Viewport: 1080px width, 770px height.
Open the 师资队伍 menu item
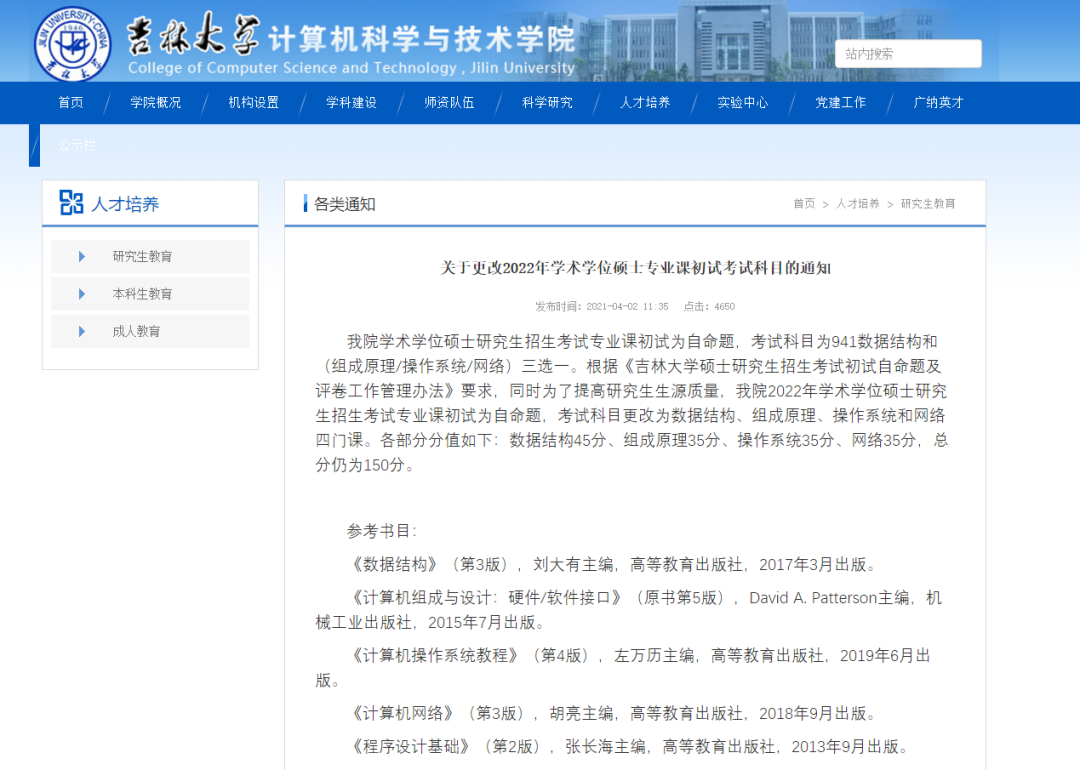(x=449, y=102)
